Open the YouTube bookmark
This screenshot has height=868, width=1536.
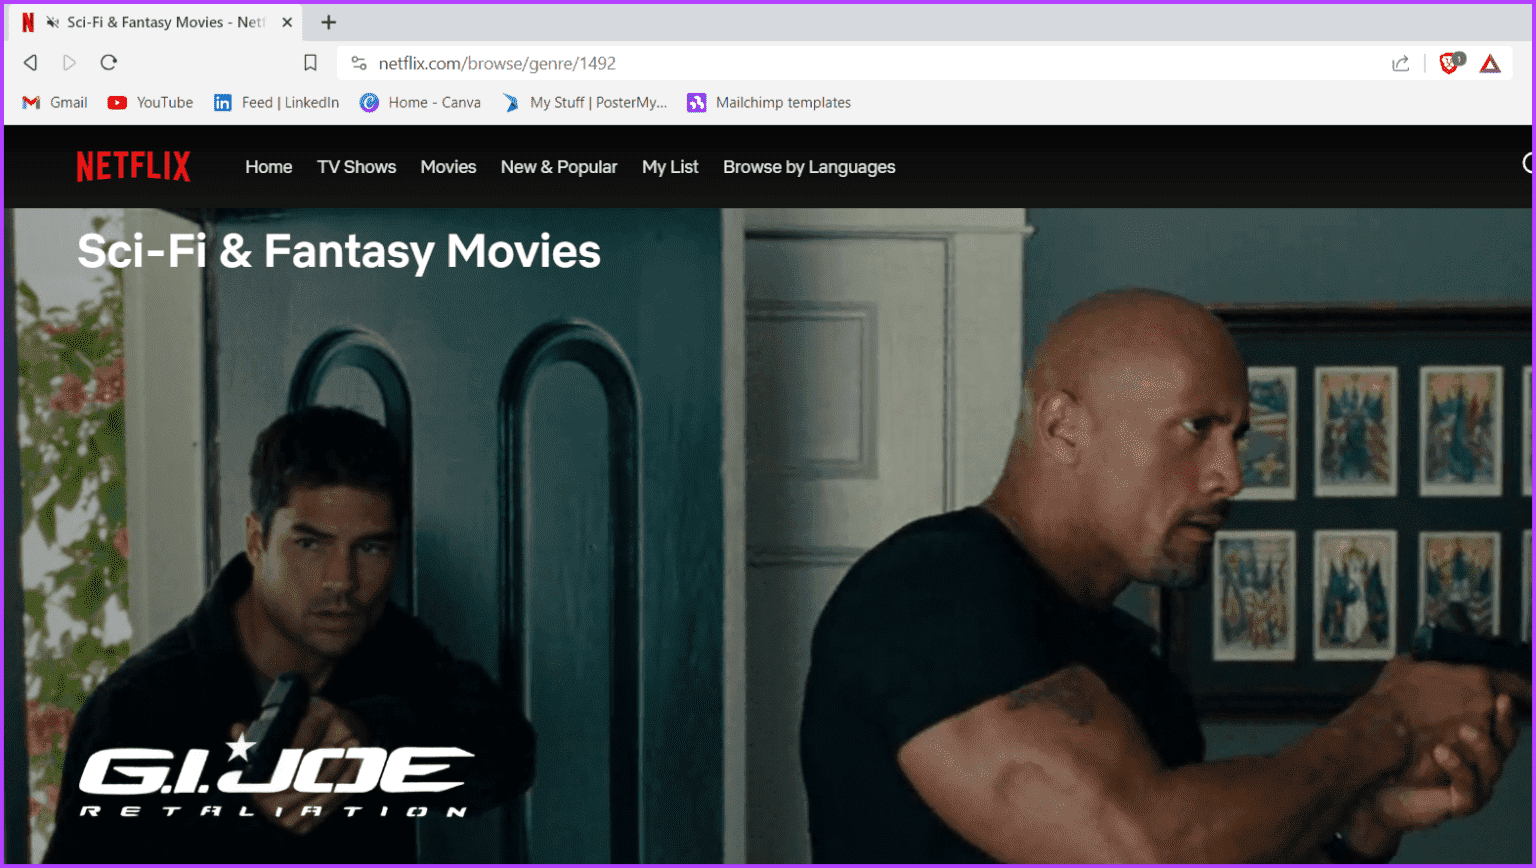click(x=150, y=102)
